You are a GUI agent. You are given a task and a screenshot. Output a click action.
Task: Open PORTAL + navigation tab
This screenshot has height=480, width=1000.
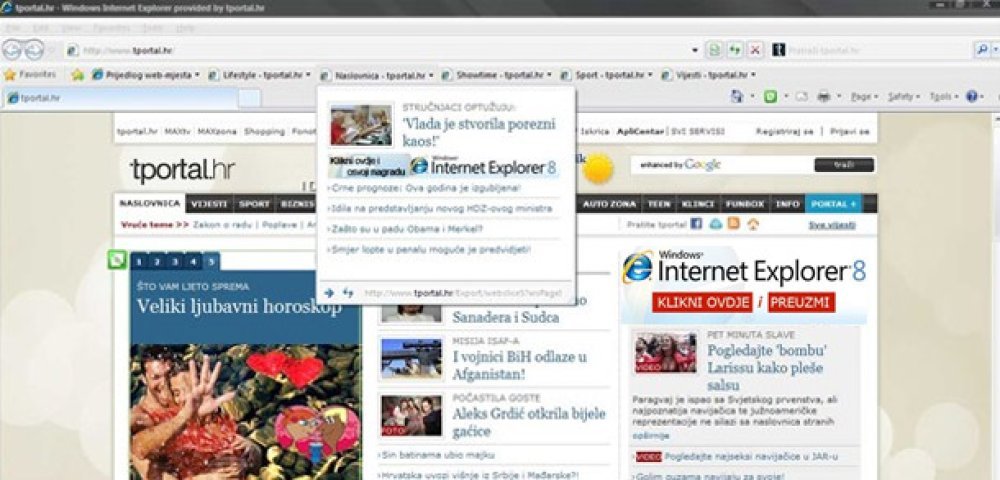[x=834, y=204]
